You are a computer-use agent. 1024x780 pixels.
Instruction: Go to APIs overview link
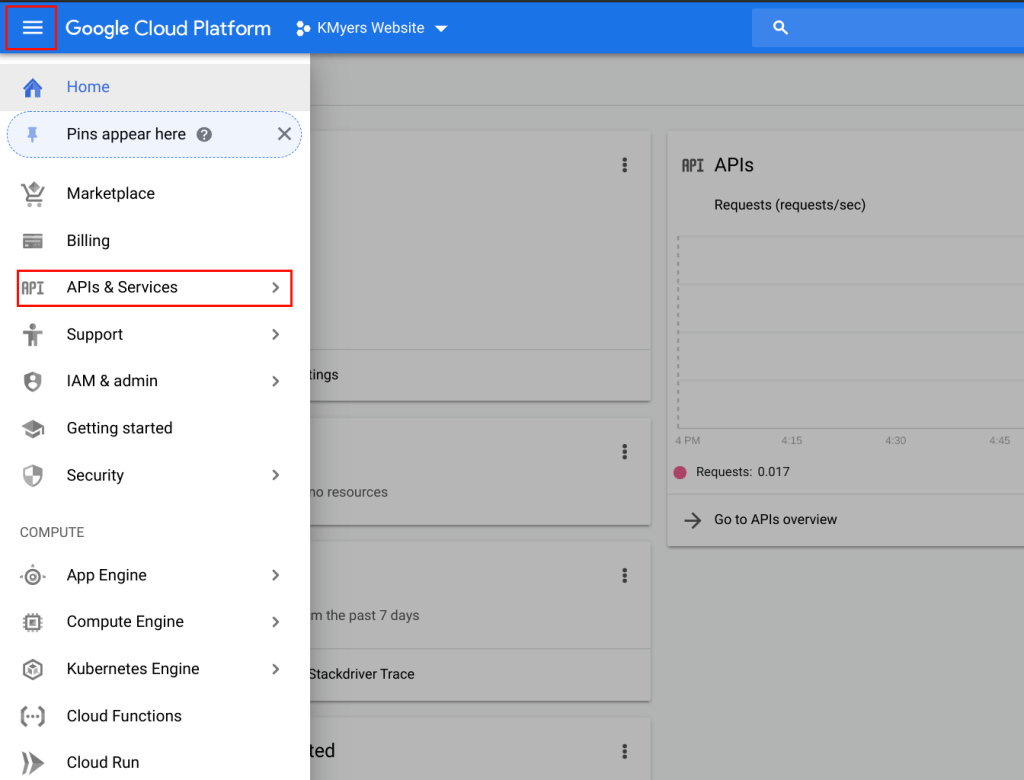coord(775,519)
